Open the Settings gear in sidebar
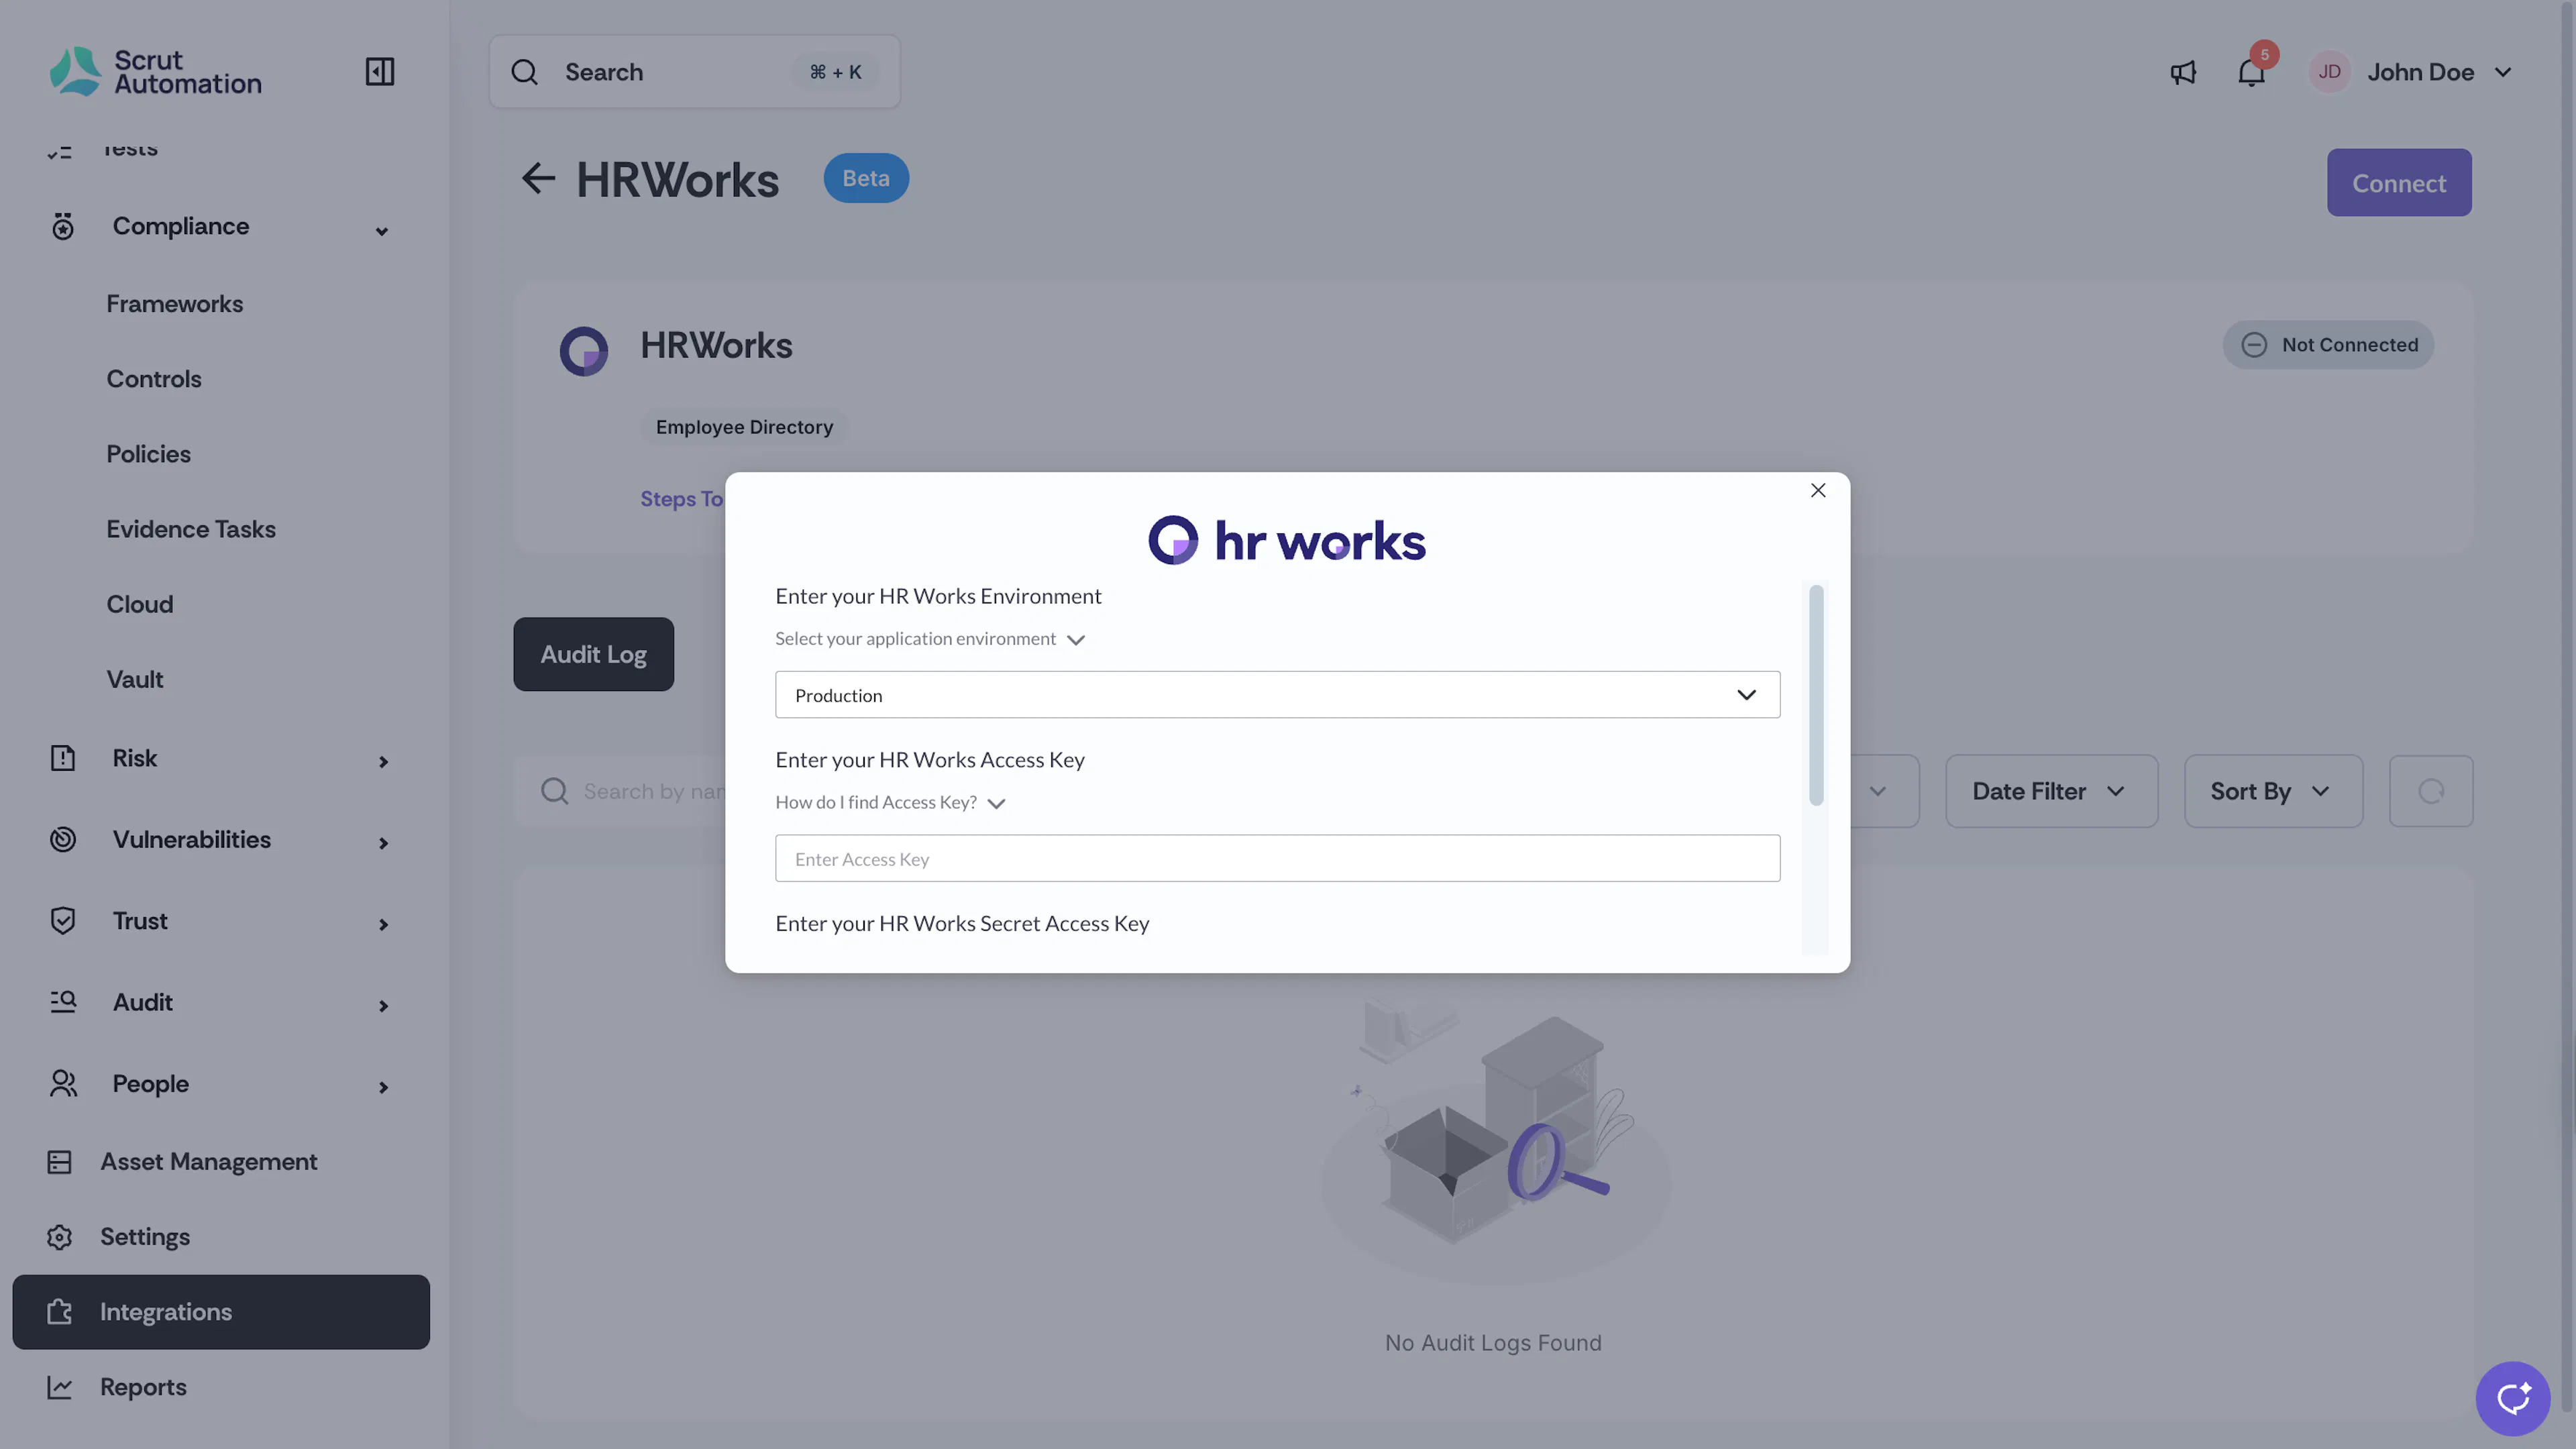 tap(60, 1237)
